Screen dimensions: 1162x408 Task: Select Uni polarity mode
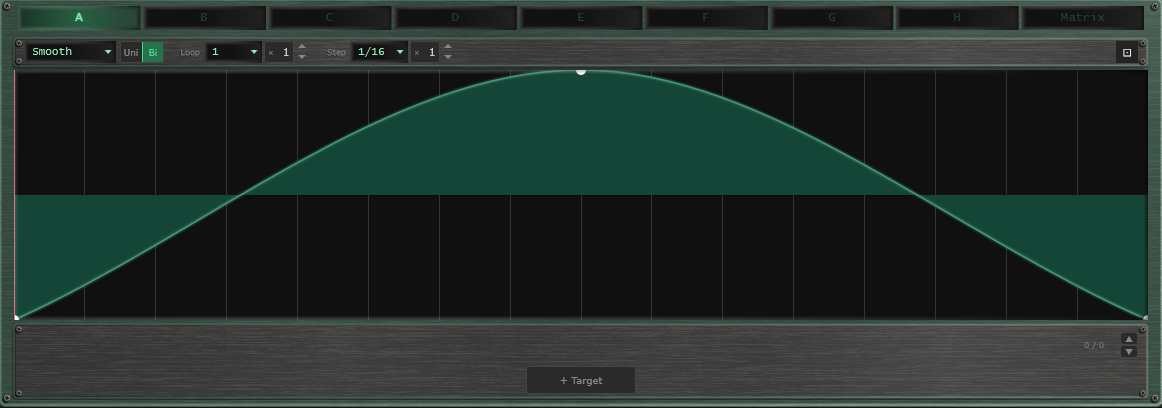[131, 53]
